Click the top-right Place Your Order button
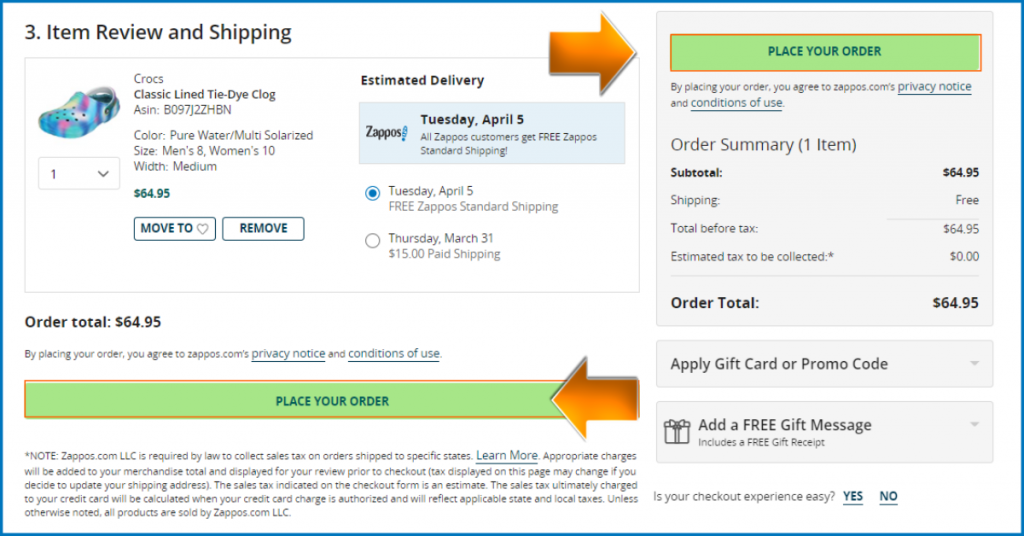This screenshot has width=1024, height=536. pos(825,52)
